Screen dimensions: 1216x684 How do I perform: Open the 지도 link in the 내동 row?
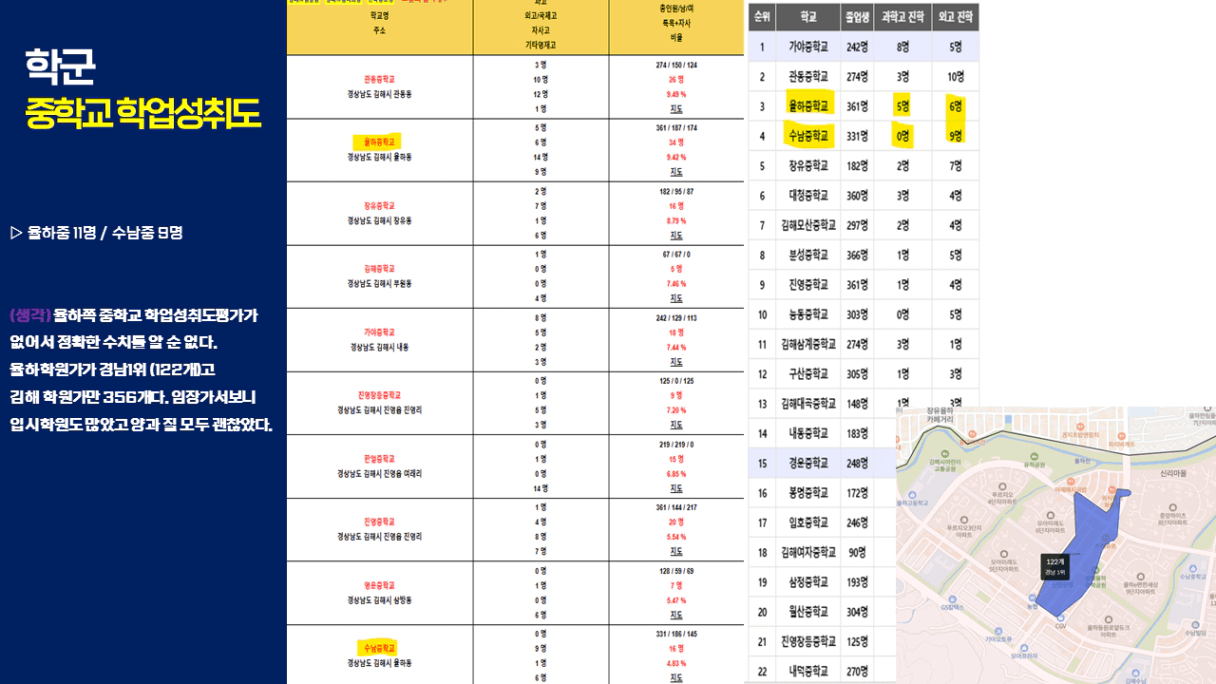[676, 361]
